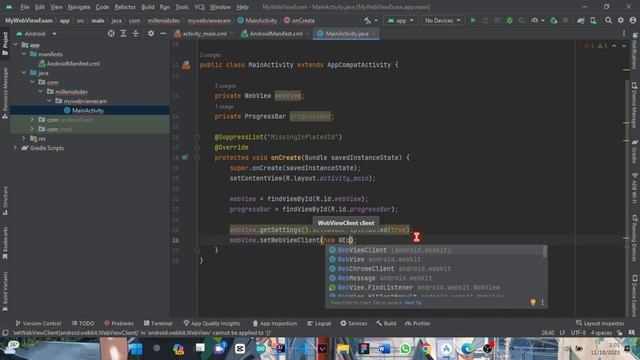This screenshot has height=360, width=640.
Task: Click the 4 spaces indent setting
Action: tap(602, 333)
